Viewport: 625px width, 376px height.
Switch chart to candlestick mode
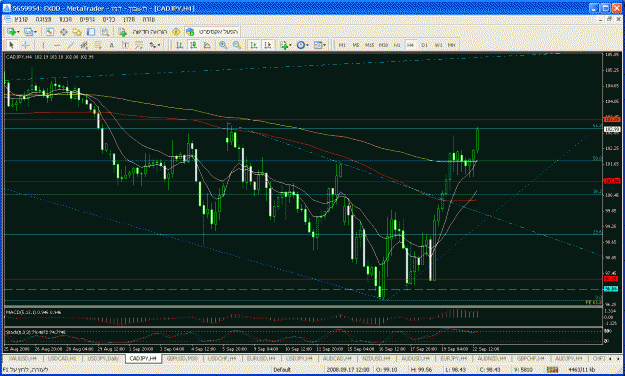click(x=193, y=45)
